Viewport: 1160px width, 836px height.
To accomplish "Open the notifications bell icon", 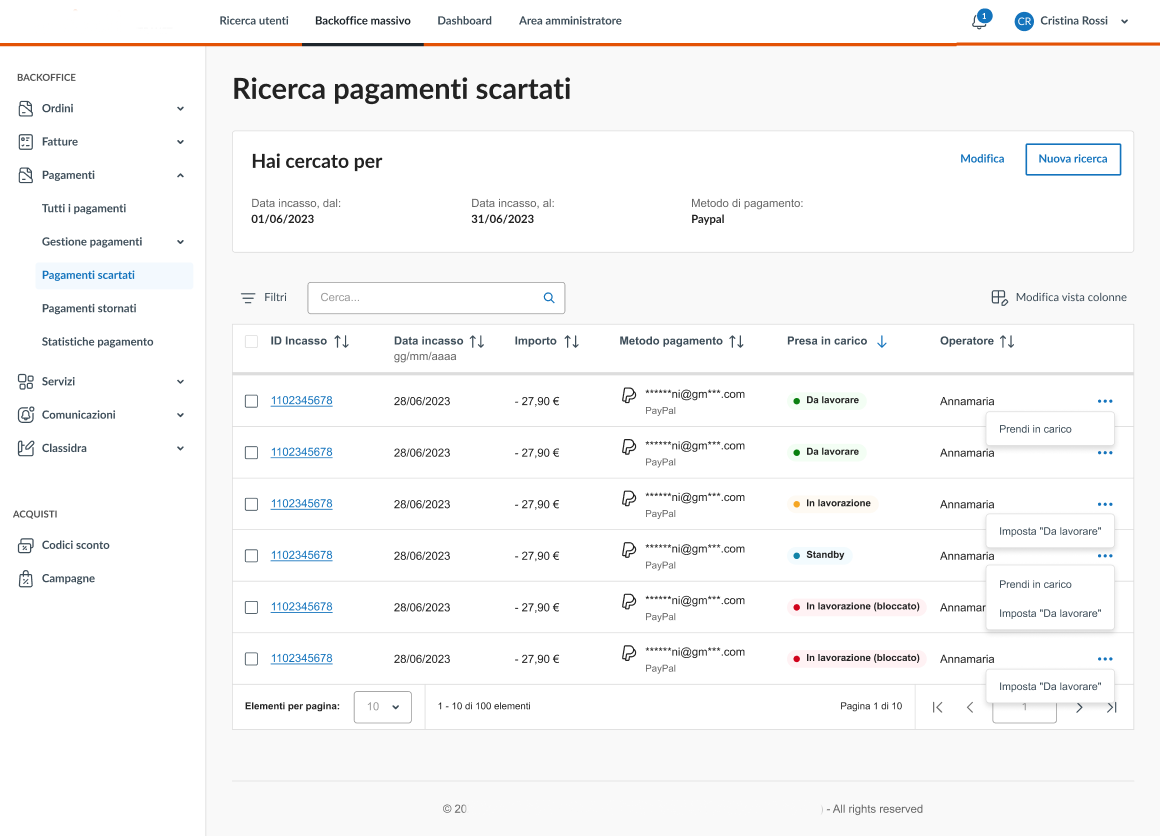I will pyautogui.click(x=979, y=22).
